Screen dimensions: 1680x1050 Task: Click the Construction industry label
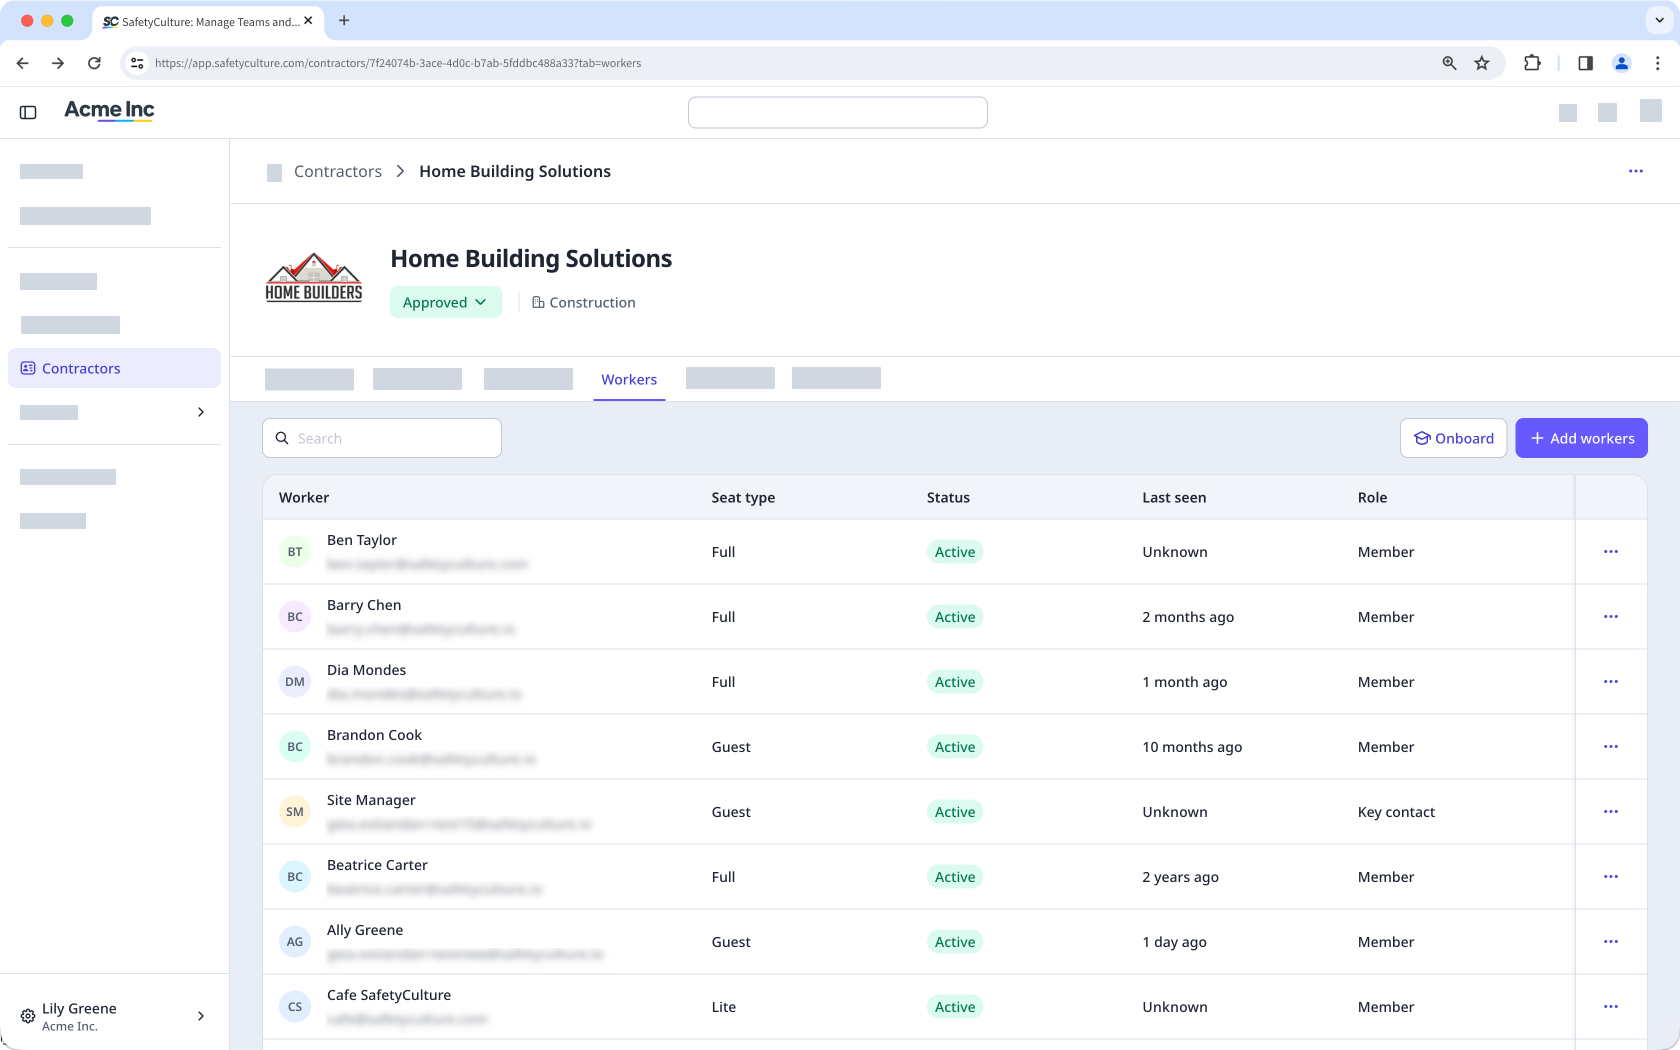coord(584,302)
